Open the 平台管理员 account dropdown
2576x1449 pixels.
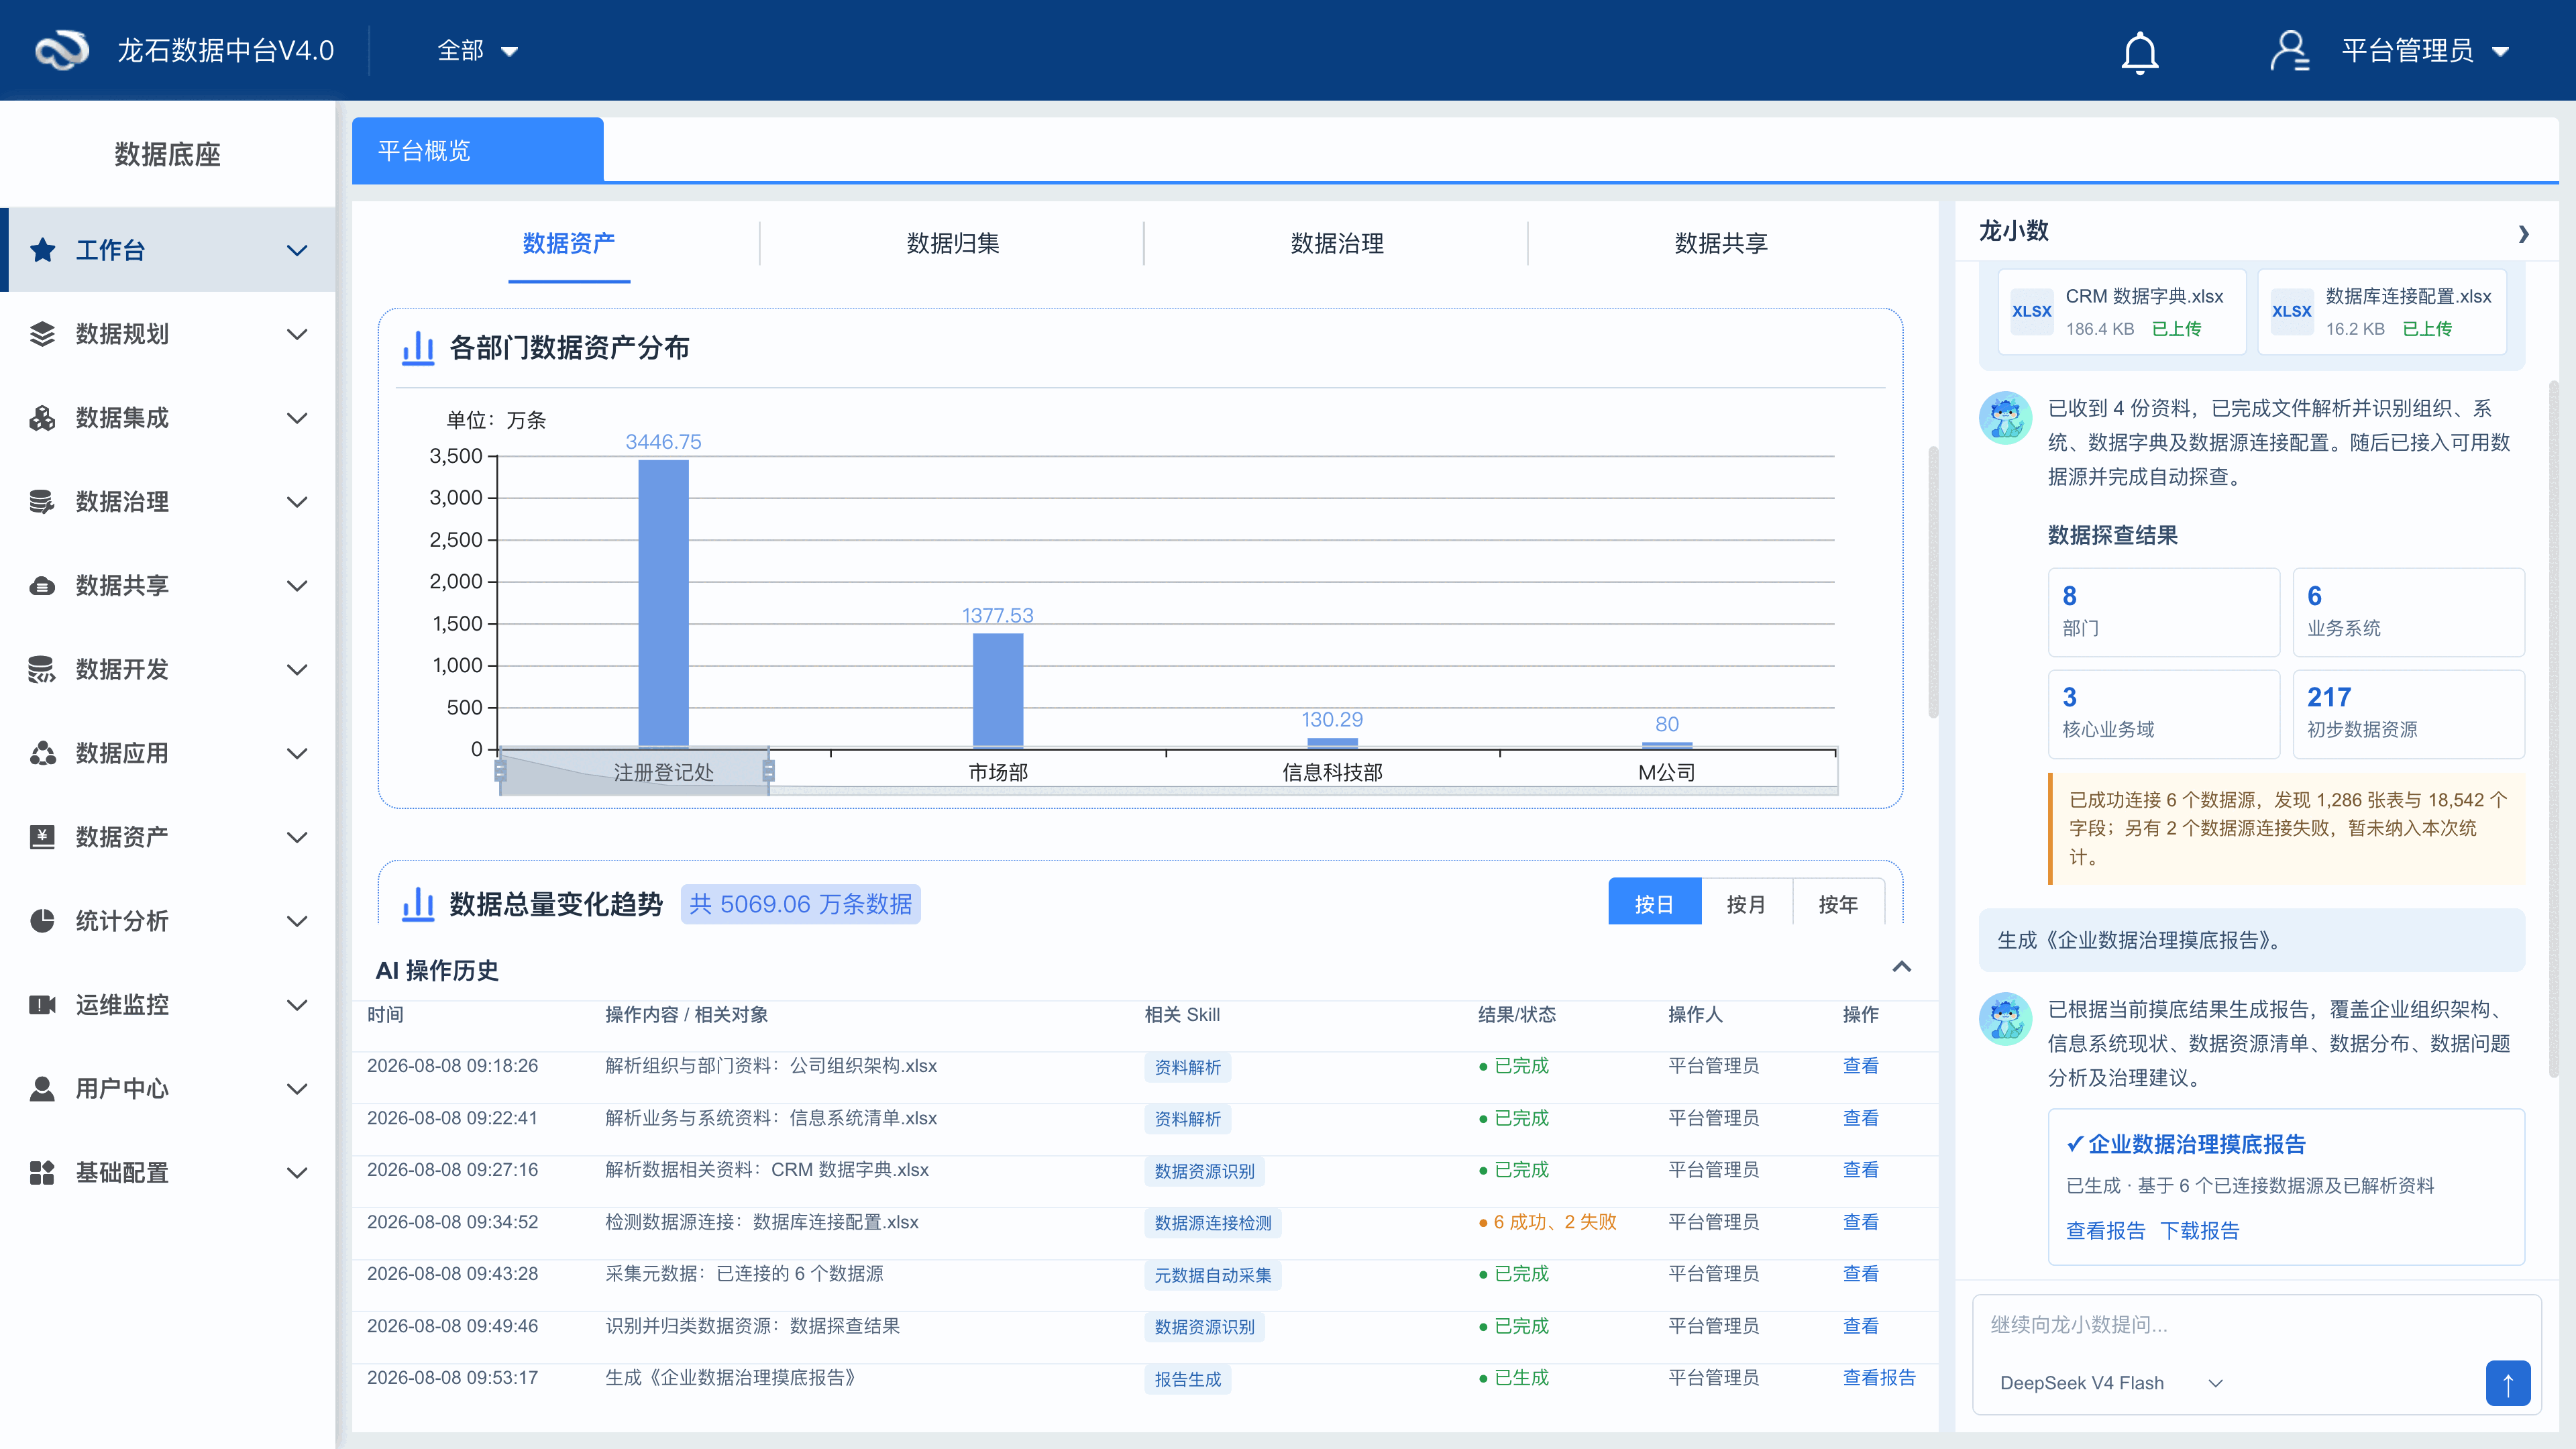pos(2425,51)
